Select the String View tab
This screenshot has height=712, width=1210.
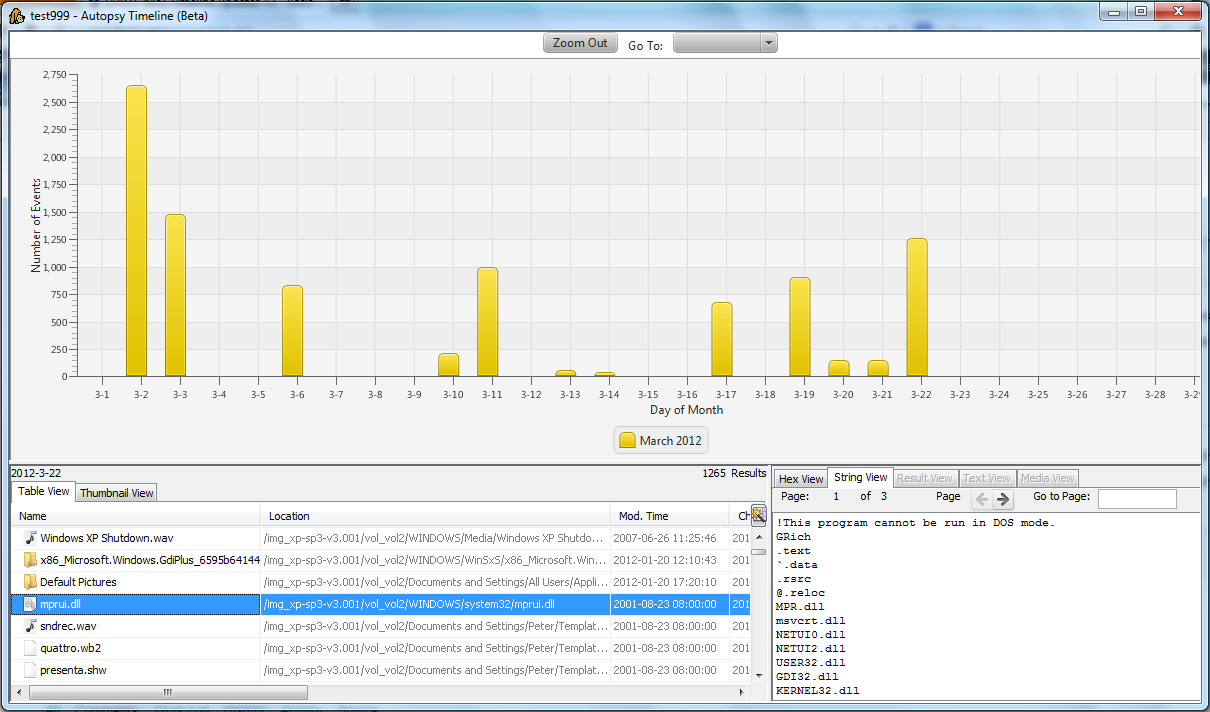tap(860, 478)
